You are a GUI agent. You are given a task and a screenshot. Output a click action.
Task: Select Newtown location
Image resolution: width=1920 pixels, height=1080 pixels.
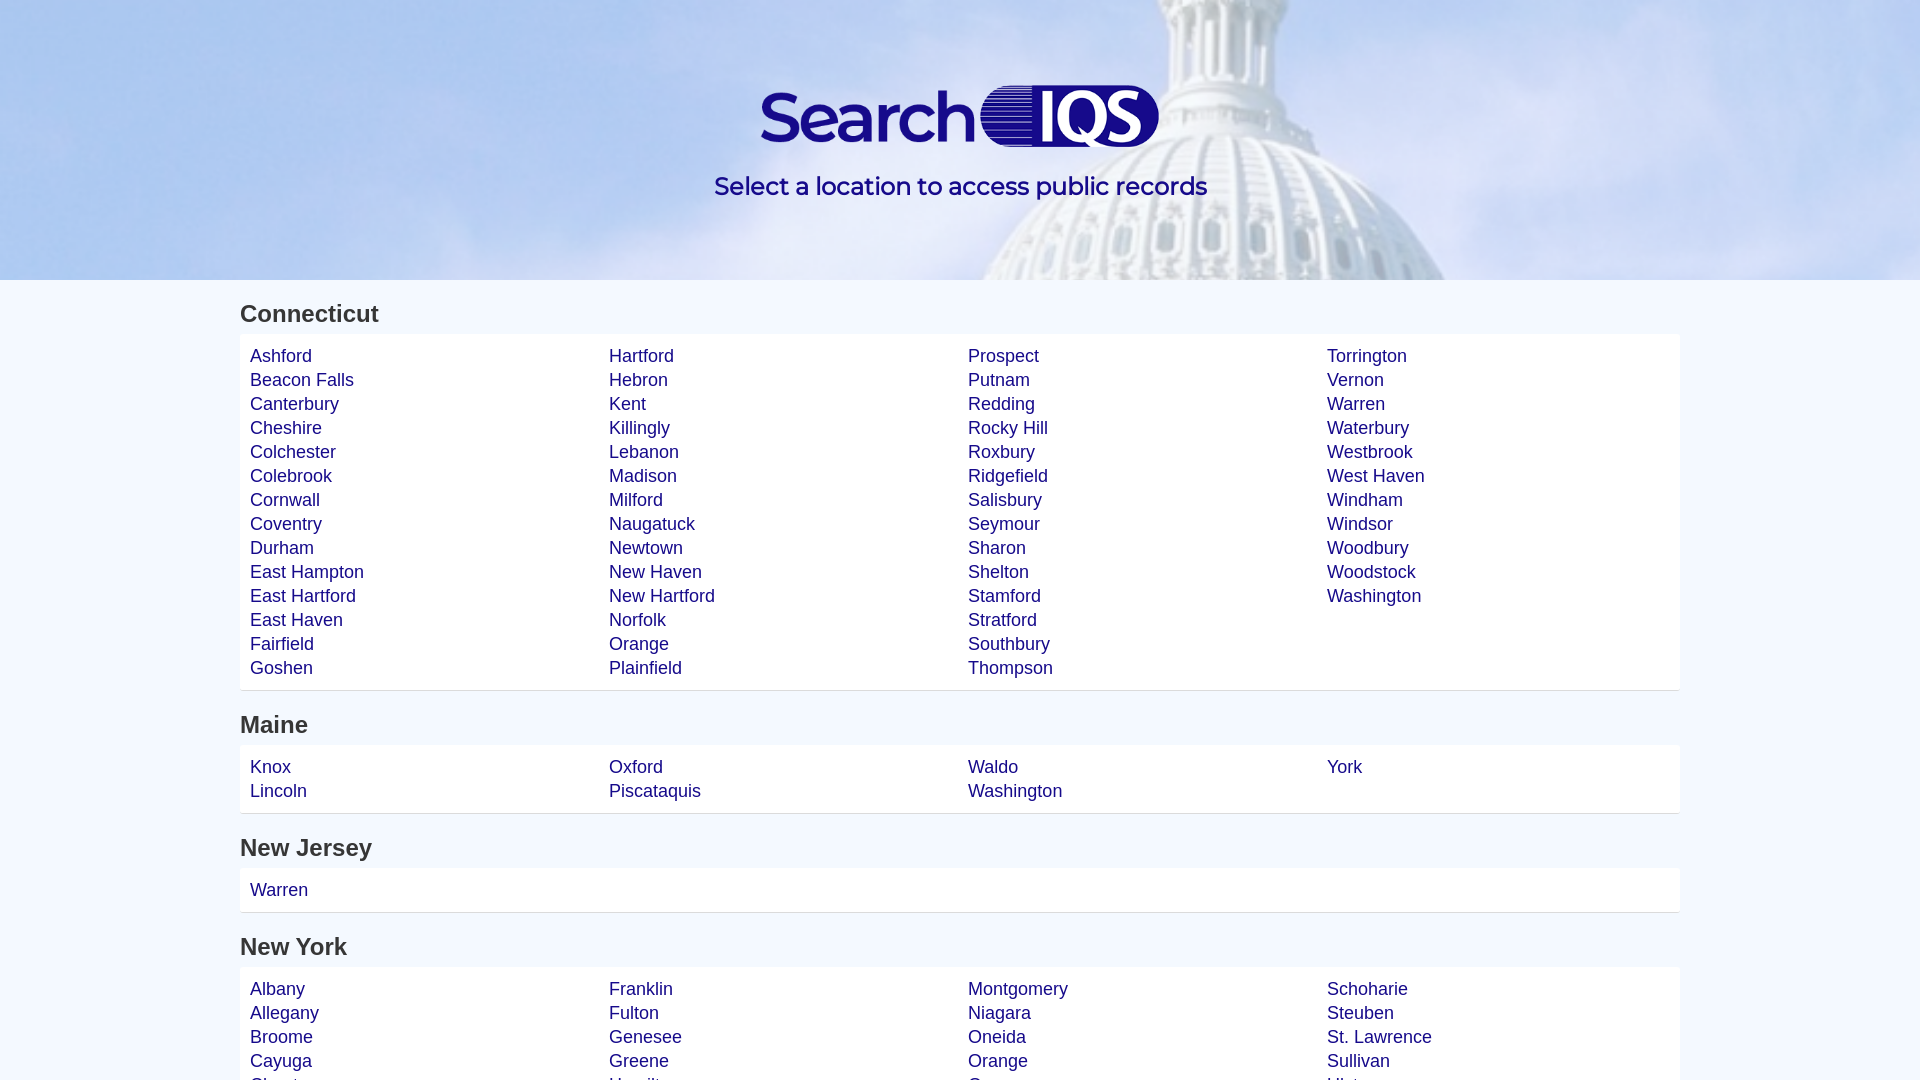pyautogui.click(x=646, y=548)
